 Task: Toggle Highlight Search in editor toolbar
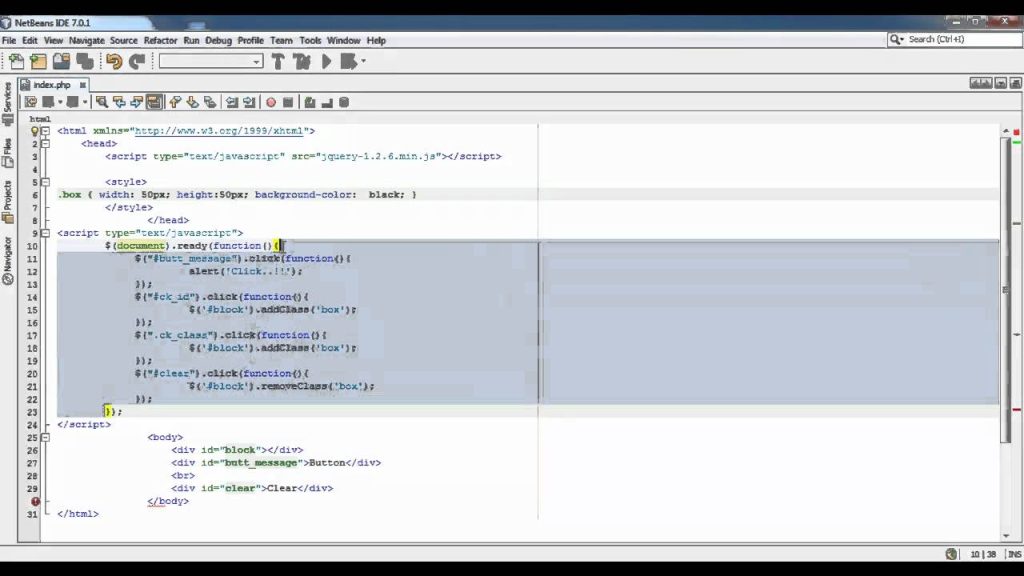(x=153, y=102)
